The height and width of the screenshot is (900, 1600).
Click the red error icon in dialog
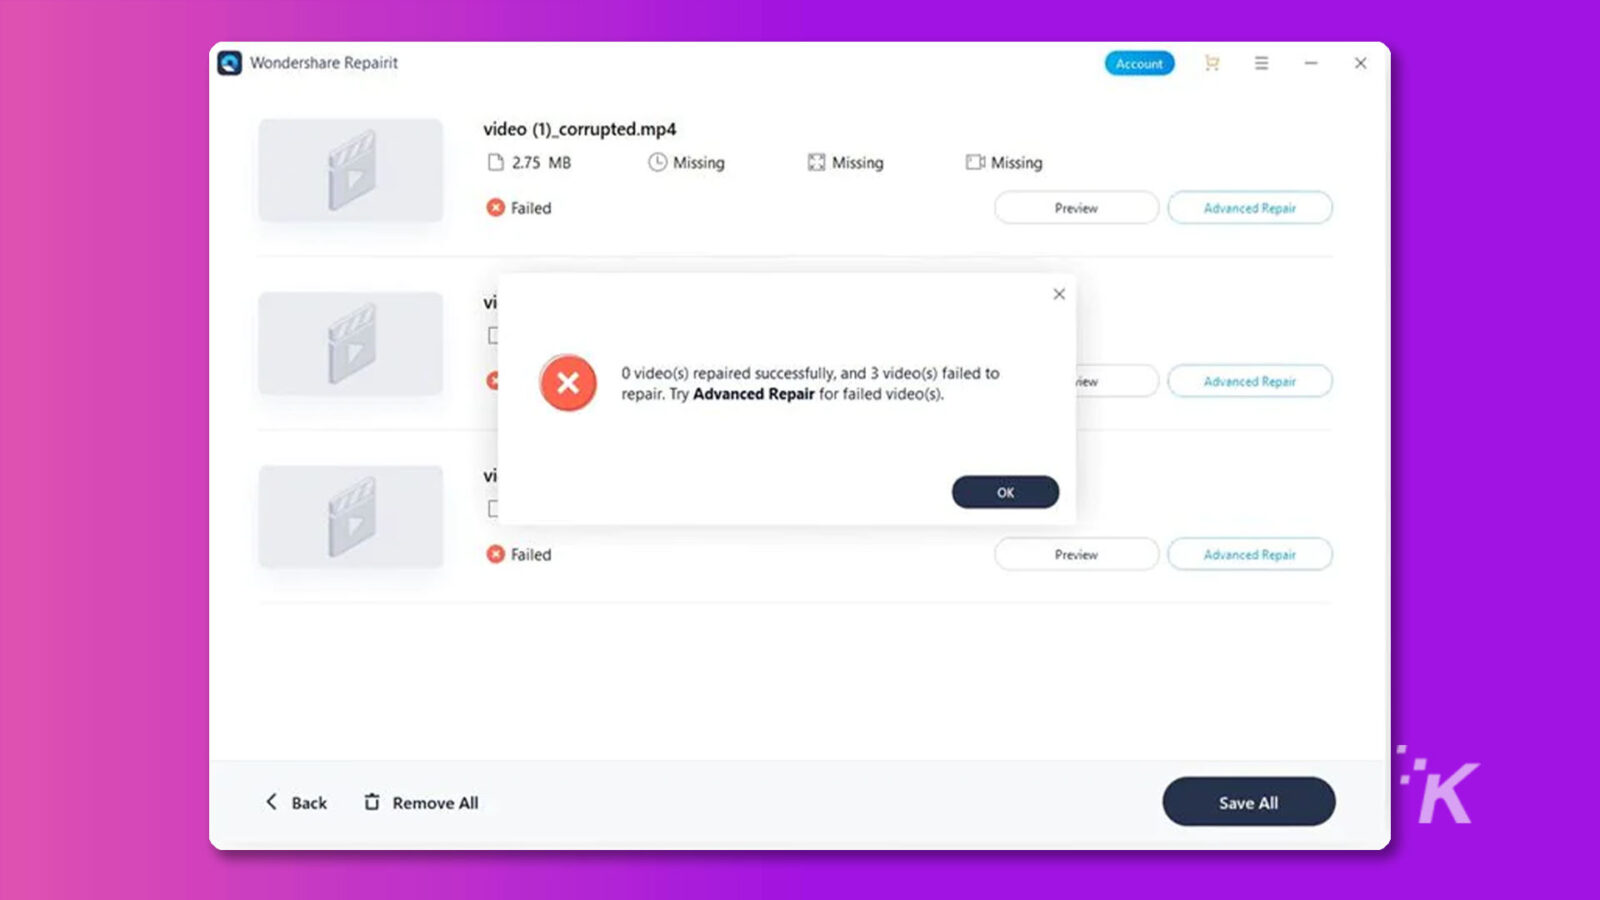(x=568, y=383)
